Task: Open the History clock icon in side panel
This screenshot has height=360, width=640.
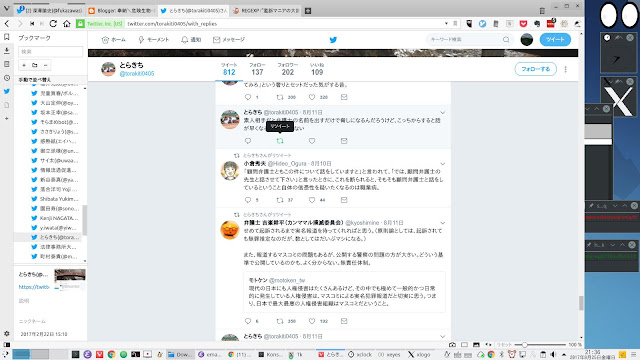Action: click(7, 78)
